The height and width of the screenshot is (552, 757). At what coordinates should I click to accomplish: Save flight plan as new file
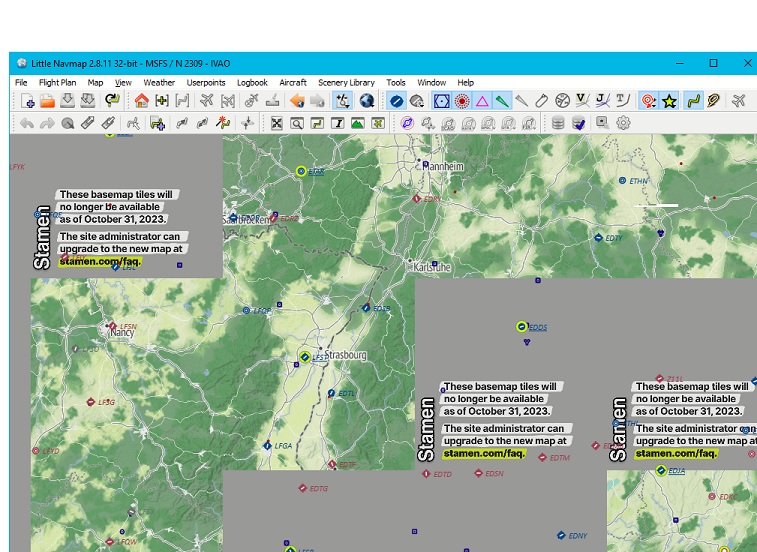point(88,101)
